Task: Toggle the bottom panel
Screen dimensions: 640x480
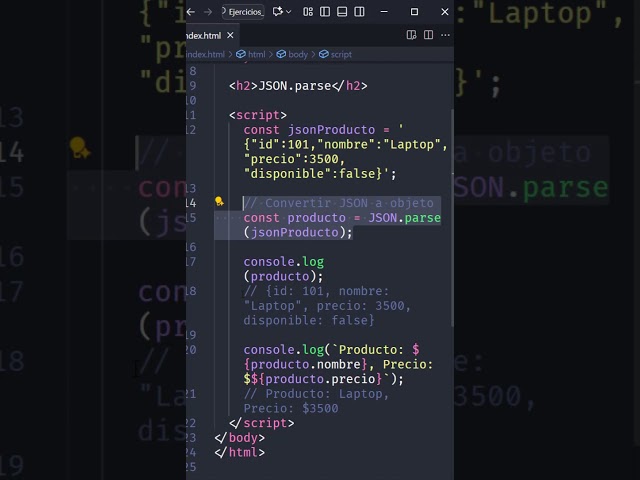Action: [x=342, y=12]
